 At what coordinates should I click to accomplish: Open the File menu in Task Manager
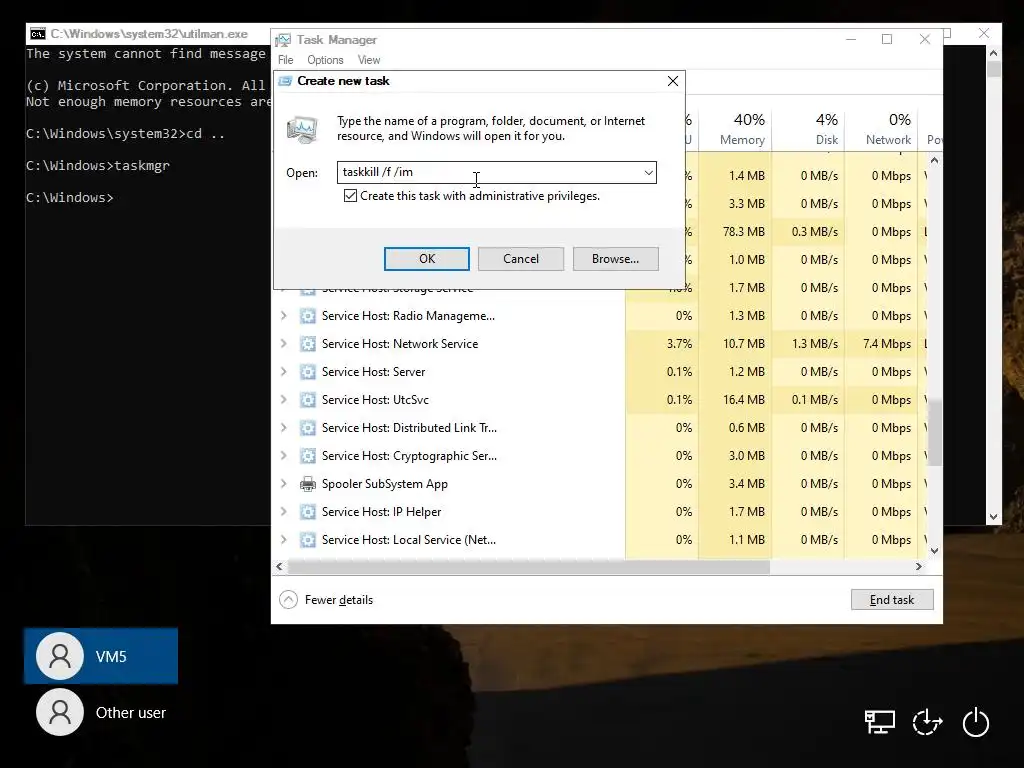[285, 60]
